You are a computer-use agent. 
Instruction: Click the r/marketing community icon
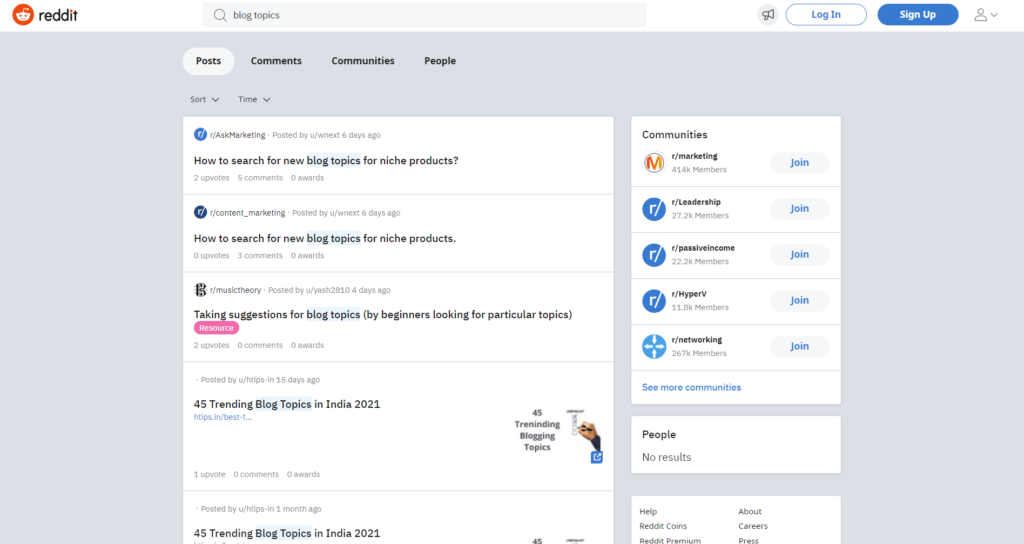tap(654, 163)
